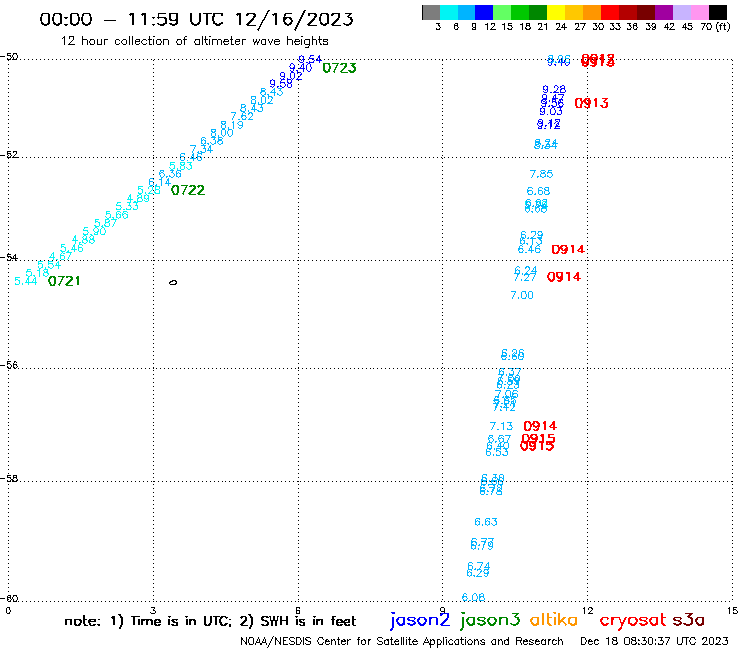
Task: Select the orange legend swatch near 30
Action: tap(592, 12)
